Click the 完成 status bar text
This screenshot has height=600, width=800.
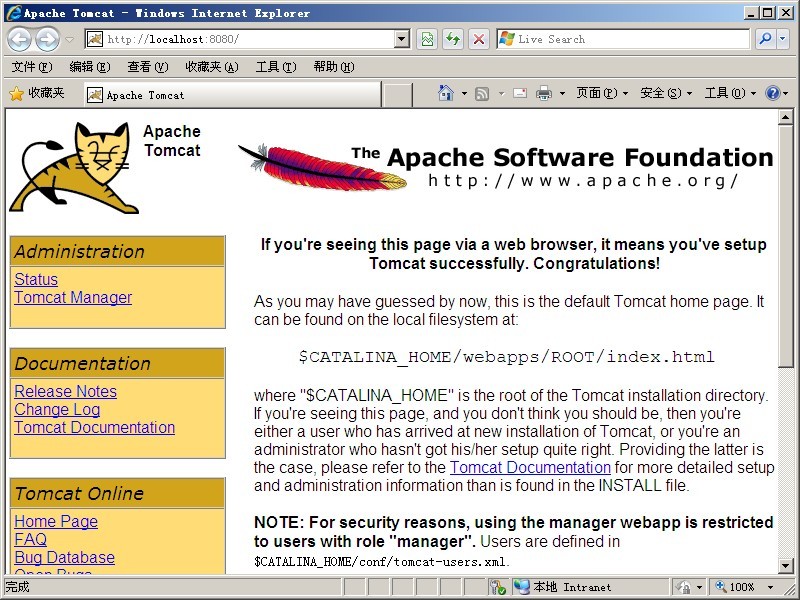(x=18, y=587)
